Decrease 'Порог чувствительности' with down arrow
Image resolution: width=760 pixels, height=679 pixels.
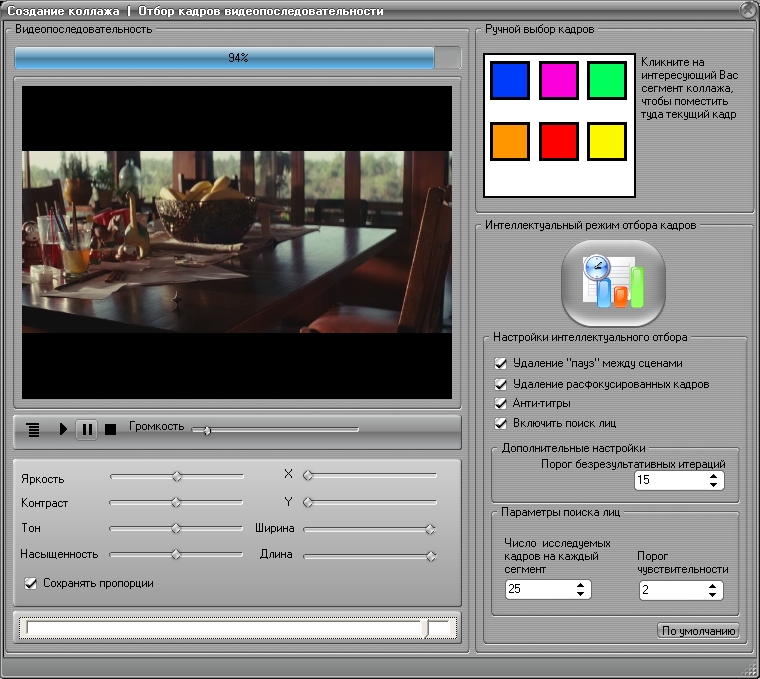(x=712, y=594)
